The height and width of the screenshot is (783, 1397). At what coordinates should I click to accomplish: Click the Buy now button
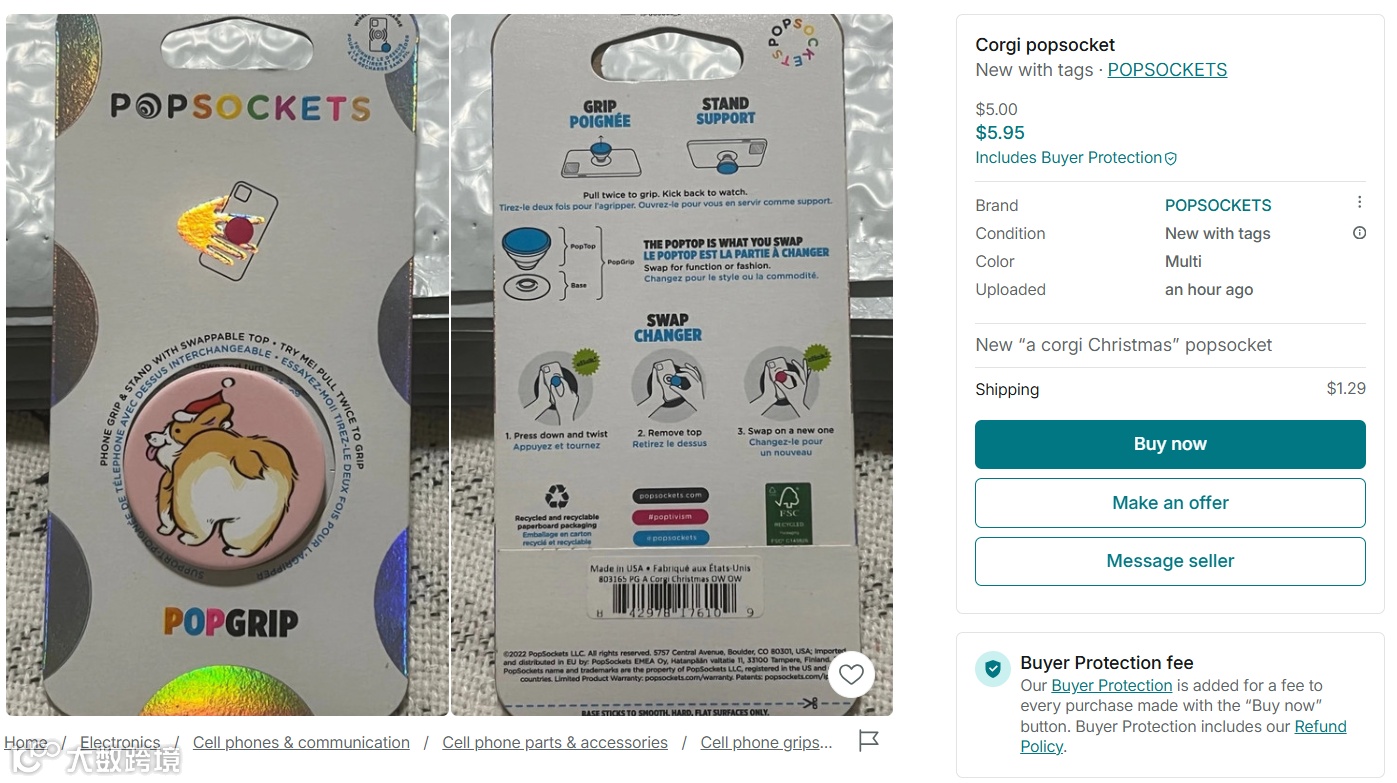point(1170,444)
